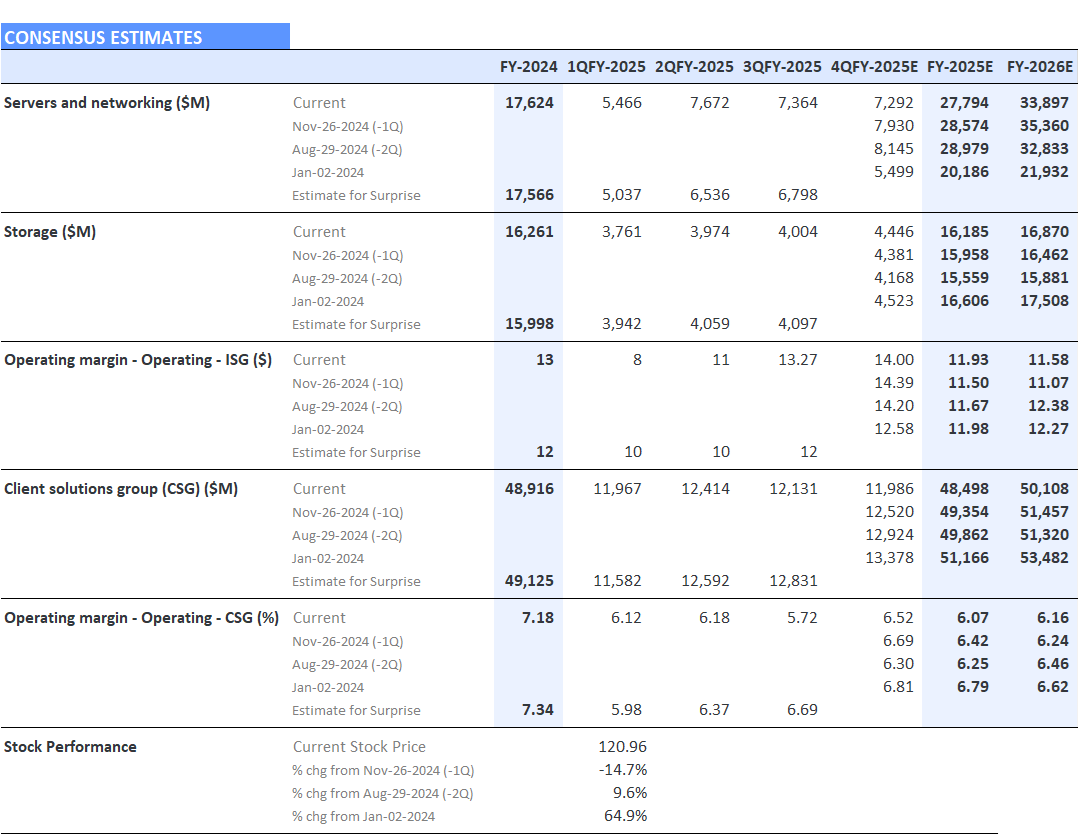Select CSG FY-2026E current value 50,108
This screenshot has height=834, width=1080.
[x=1044, y=489]
